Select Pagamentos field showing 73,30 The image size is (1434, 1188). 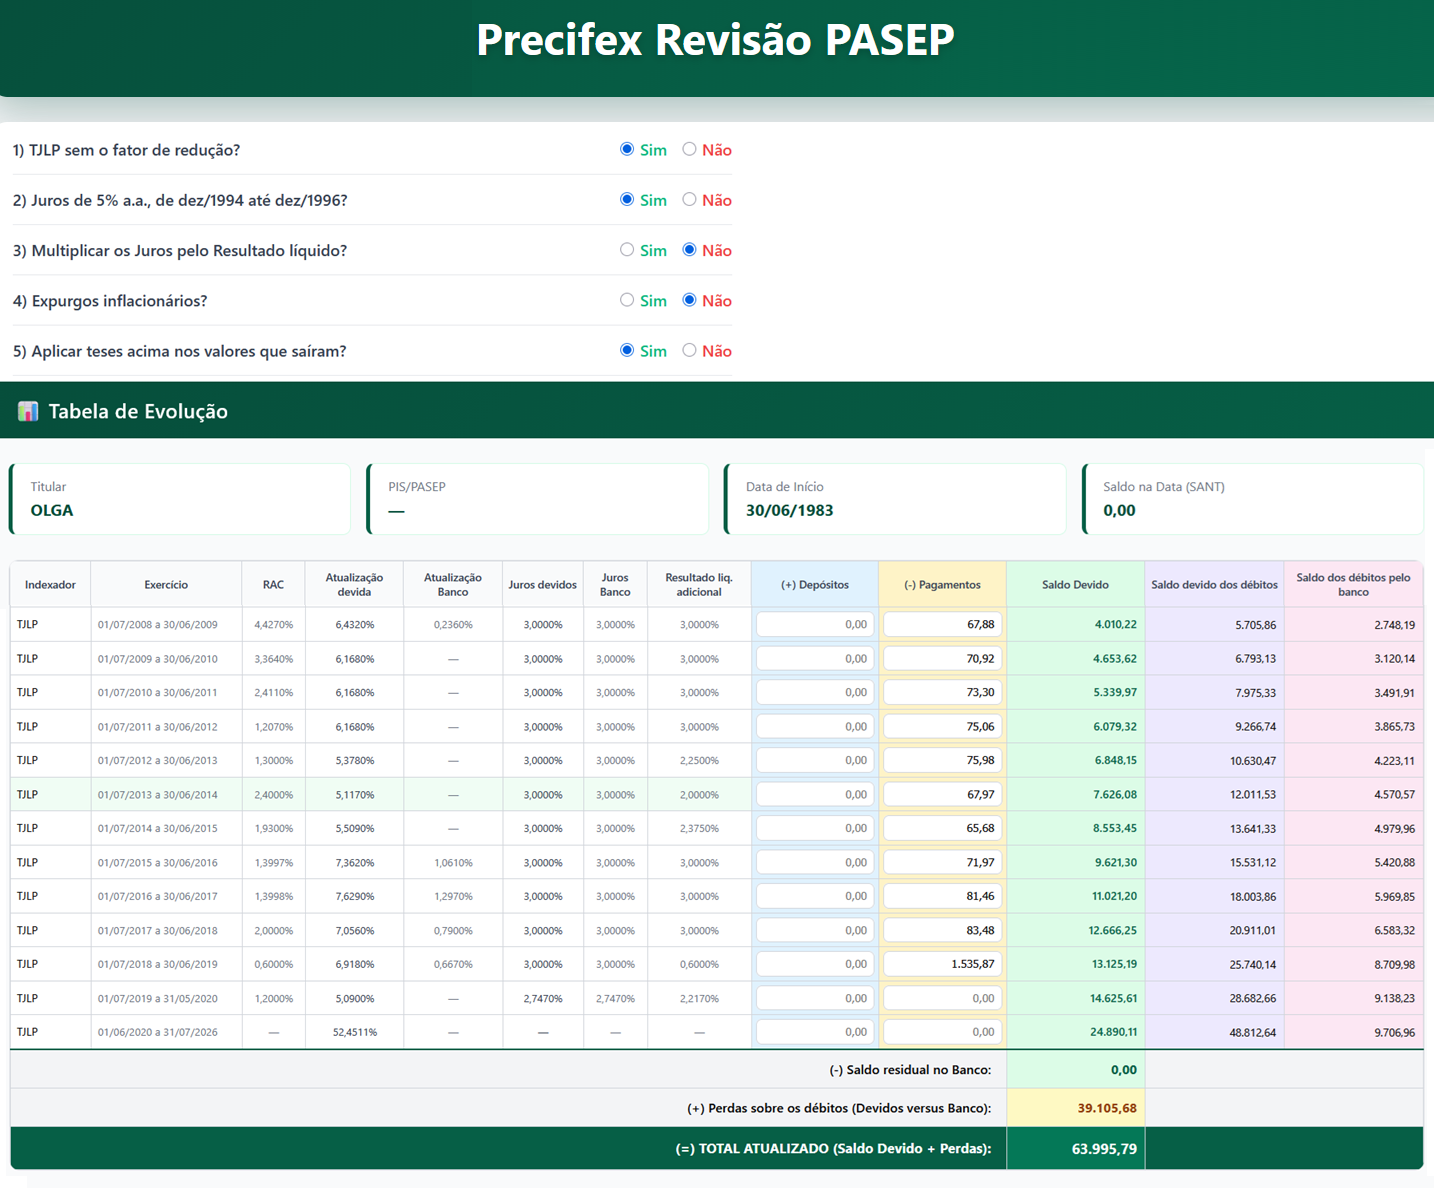coord(943,692)
